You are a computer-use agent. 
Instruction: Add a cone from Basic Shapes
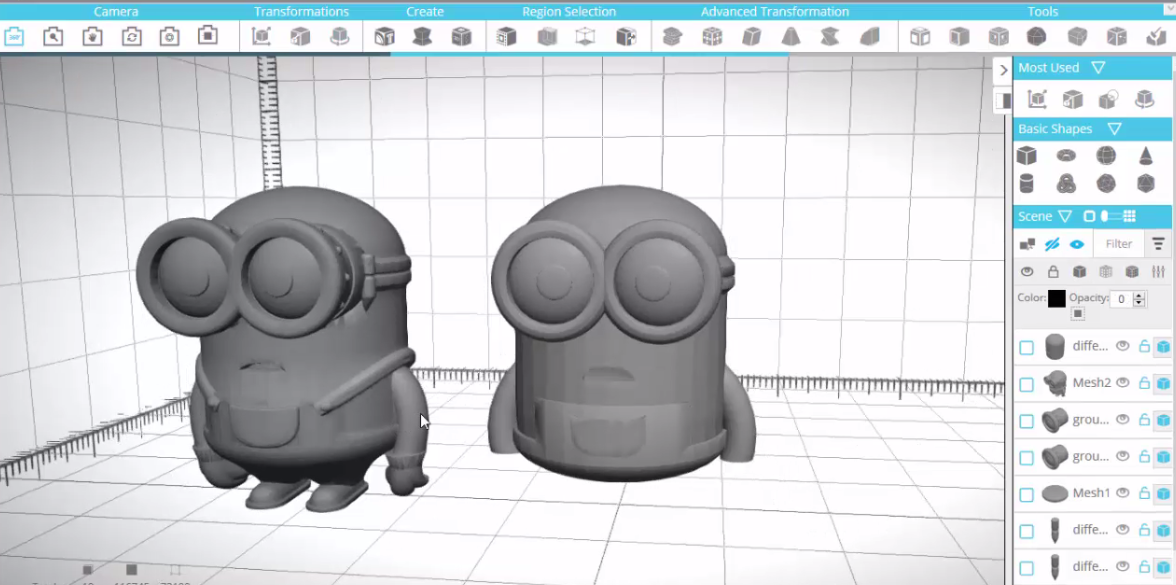[1145, 156]
